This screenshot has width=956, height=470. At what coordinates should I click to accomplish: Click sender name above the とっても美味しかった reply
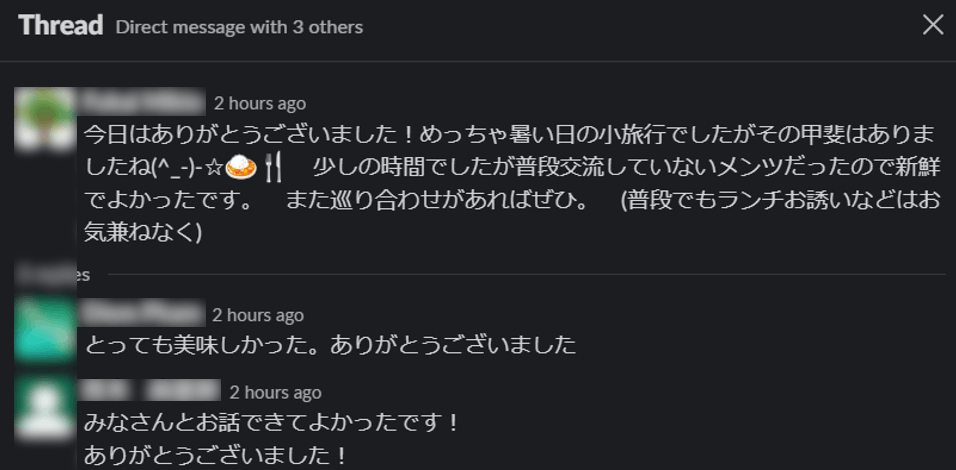pos(142,315)
